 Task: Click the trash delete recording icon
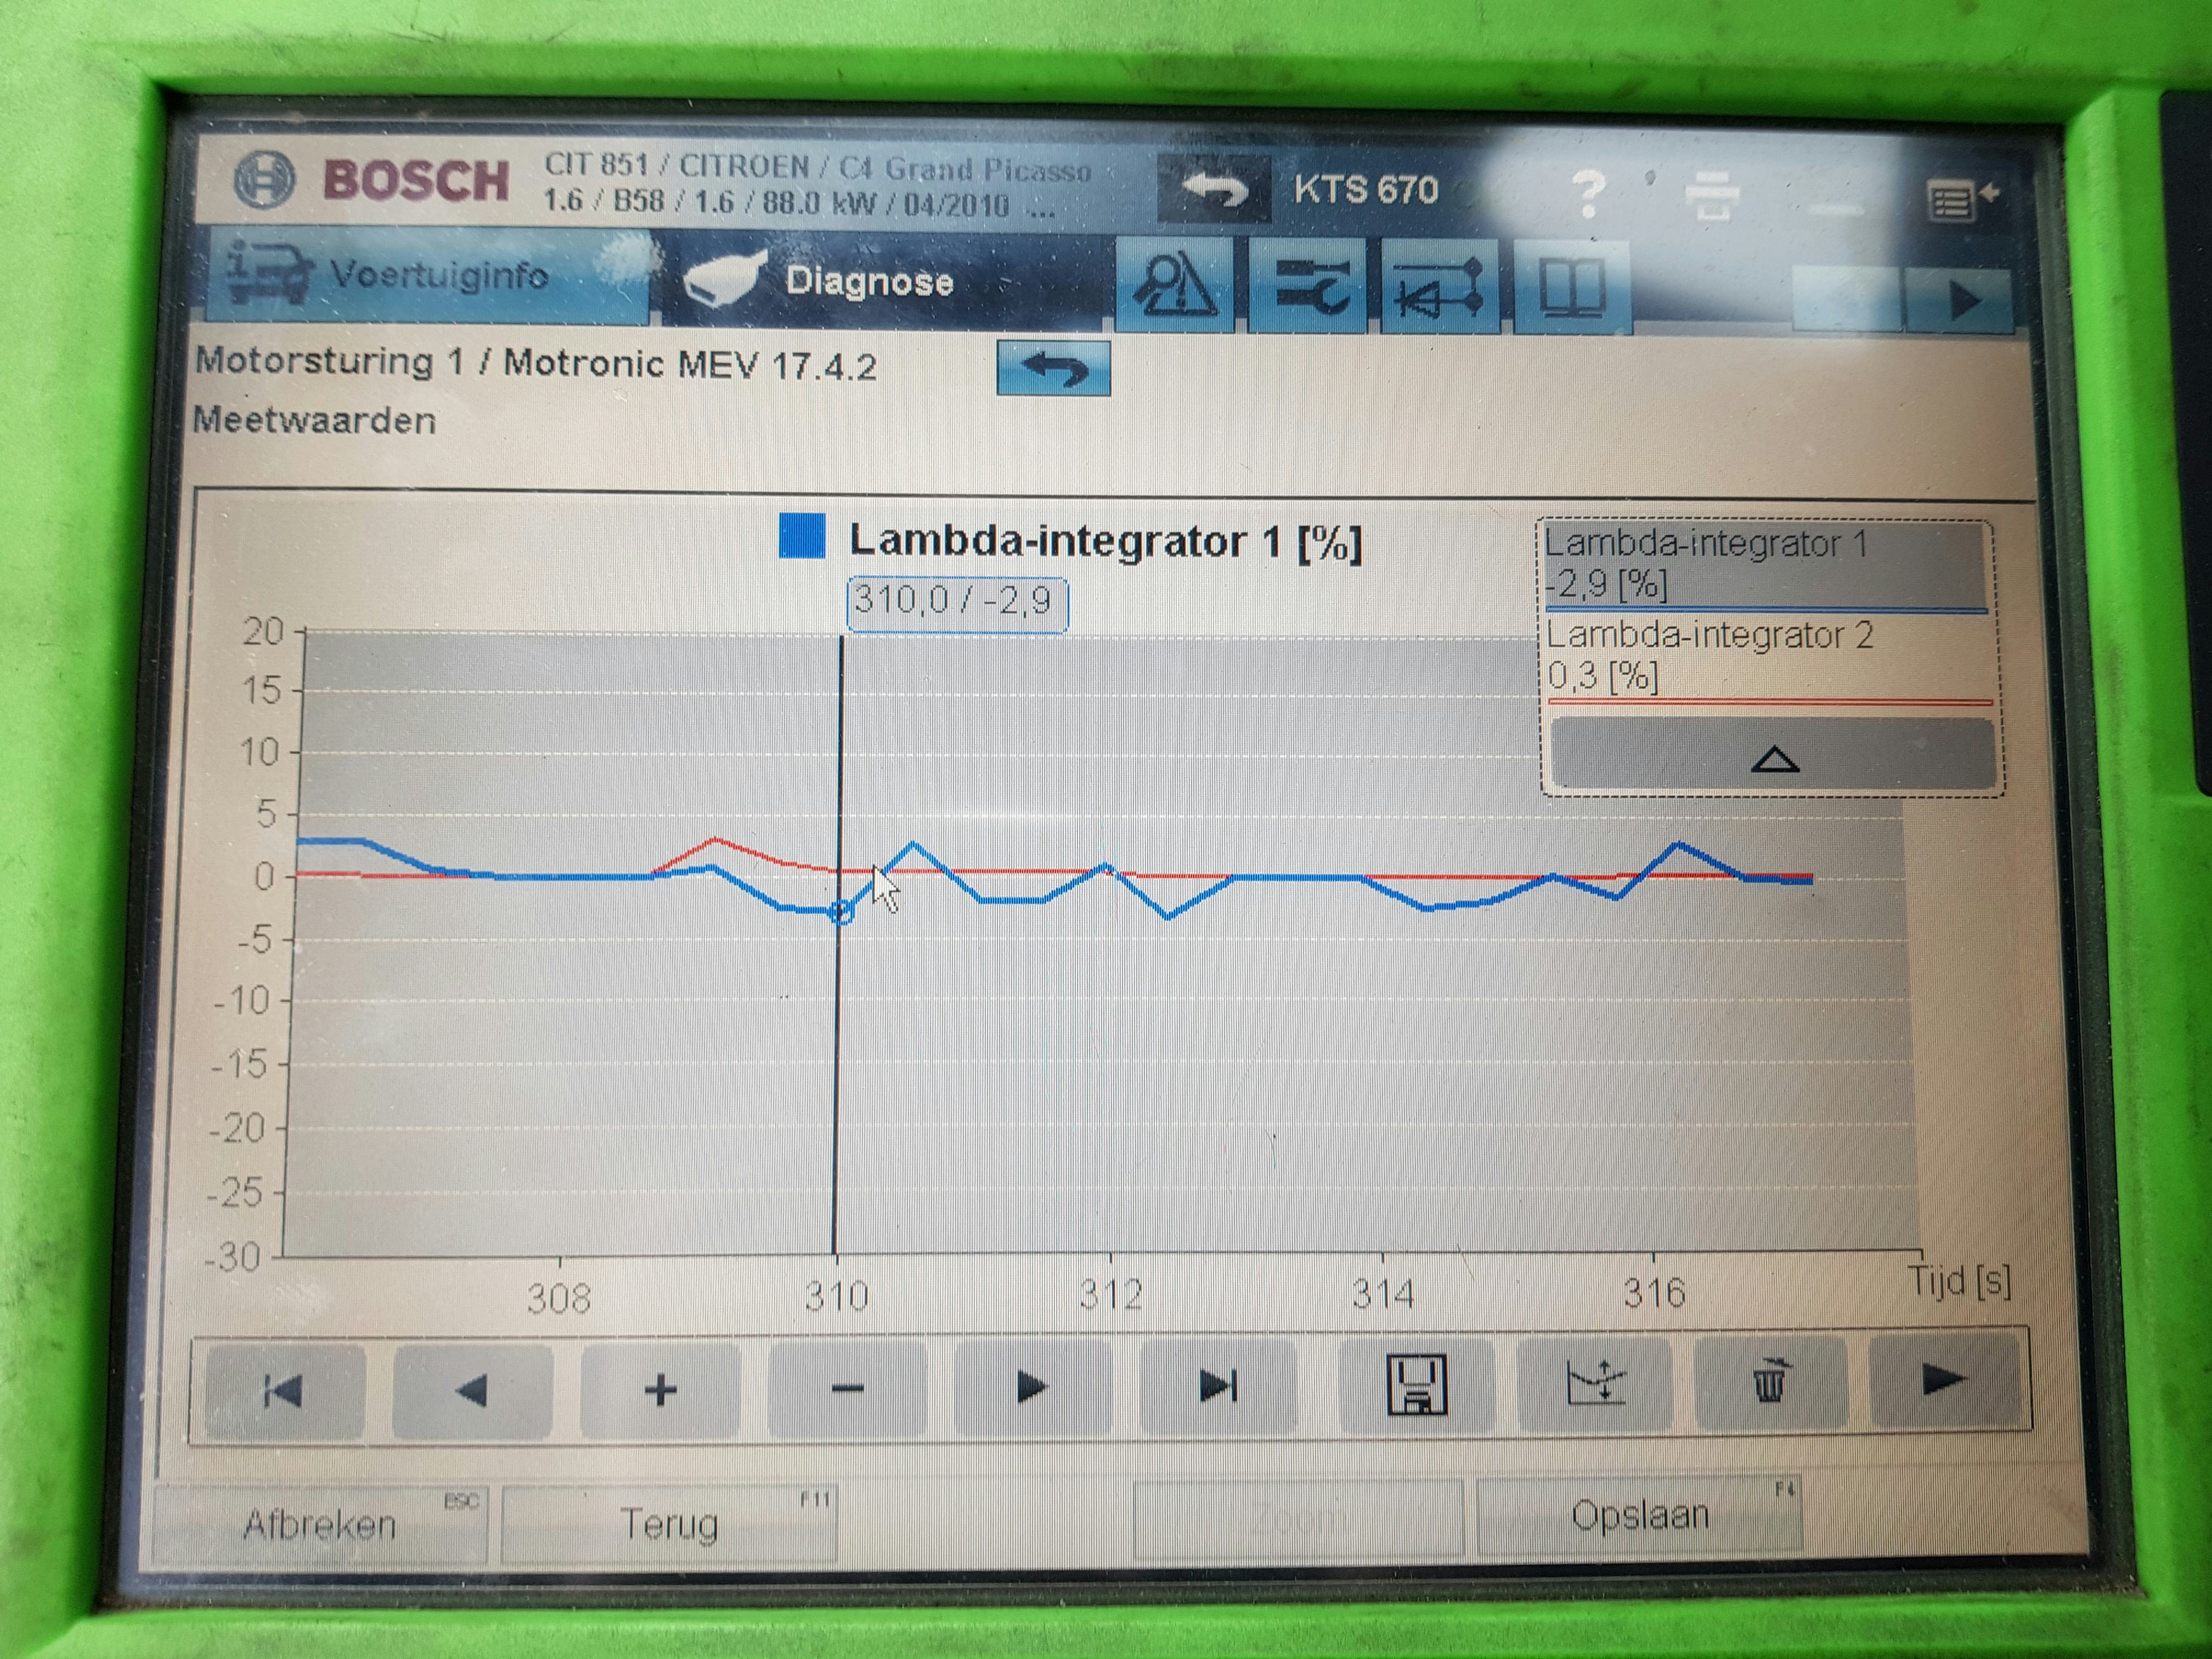[1768, 1383]
